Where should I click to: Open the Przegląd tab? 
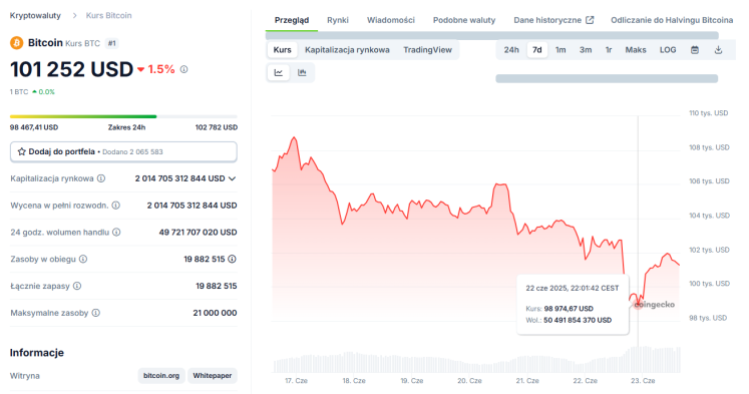point(292,20)
